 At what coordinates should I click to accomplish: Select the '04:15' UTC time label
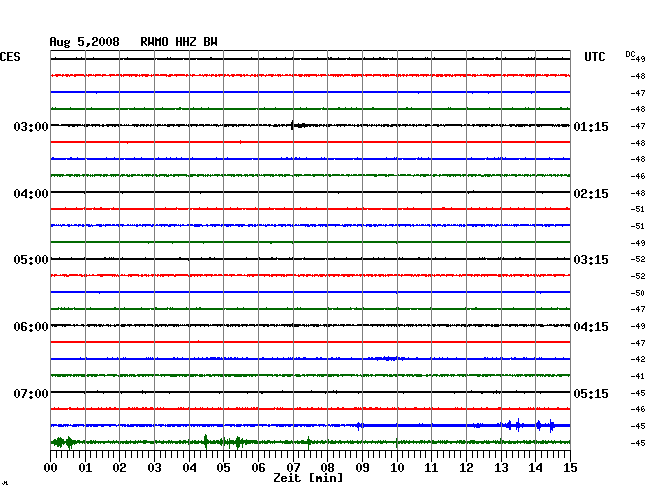click(591, 327)
